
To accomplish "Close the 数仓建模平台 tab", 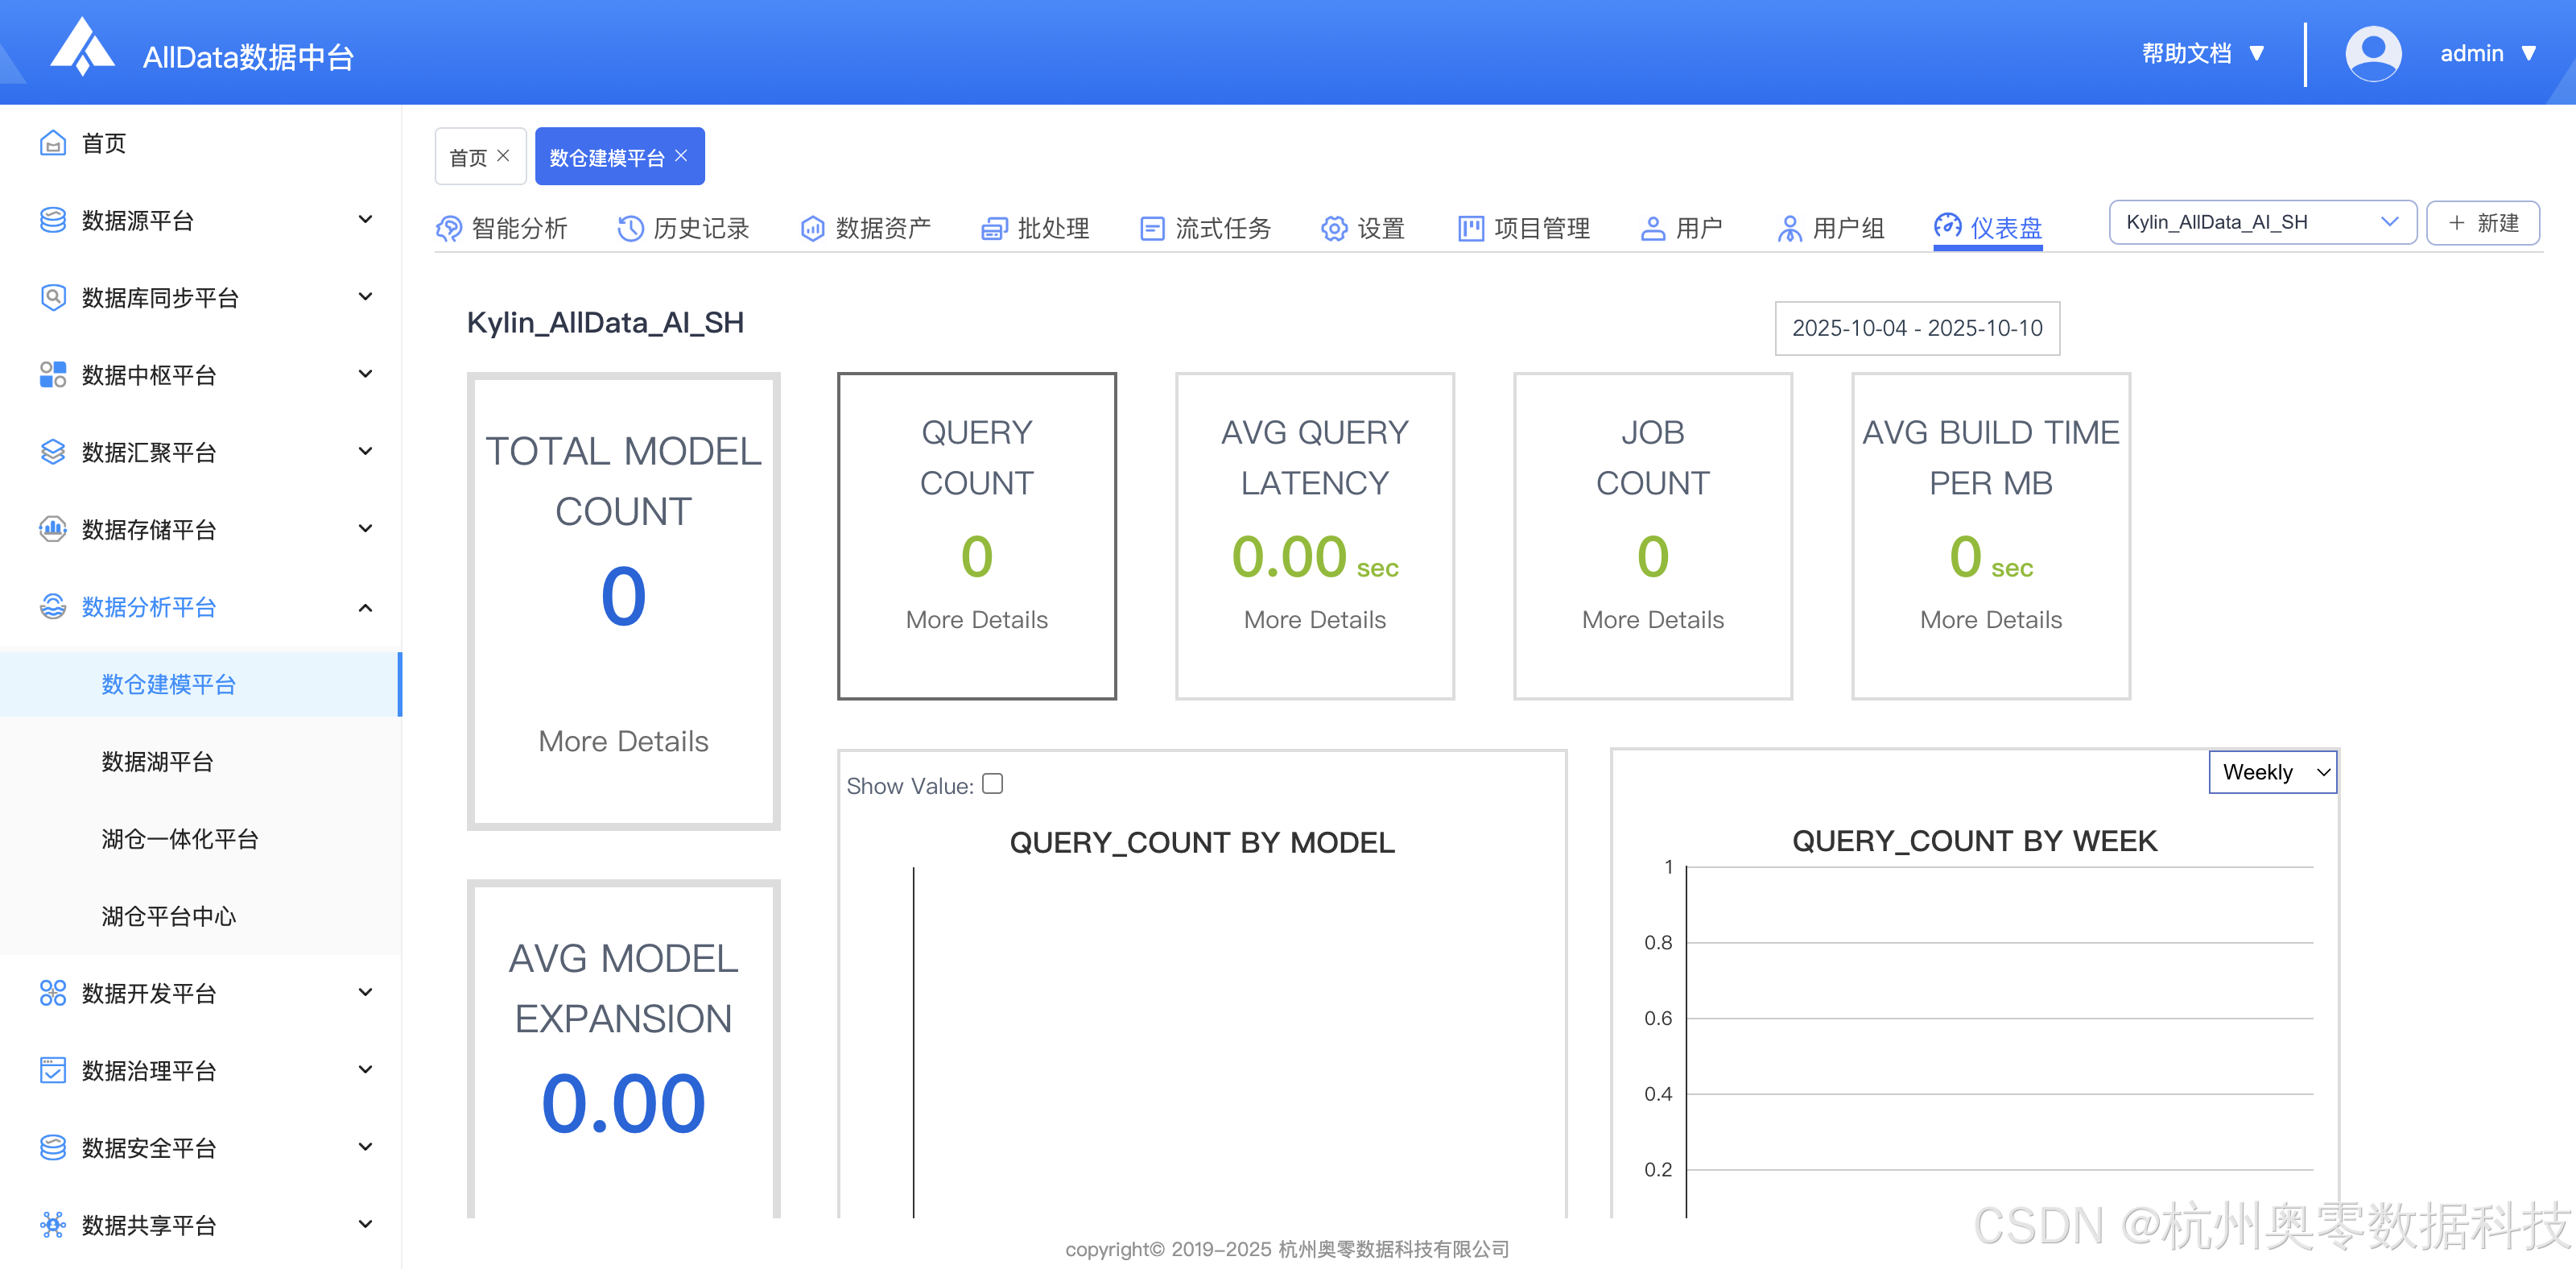I will pyautogui.click(x=682, y=156).
